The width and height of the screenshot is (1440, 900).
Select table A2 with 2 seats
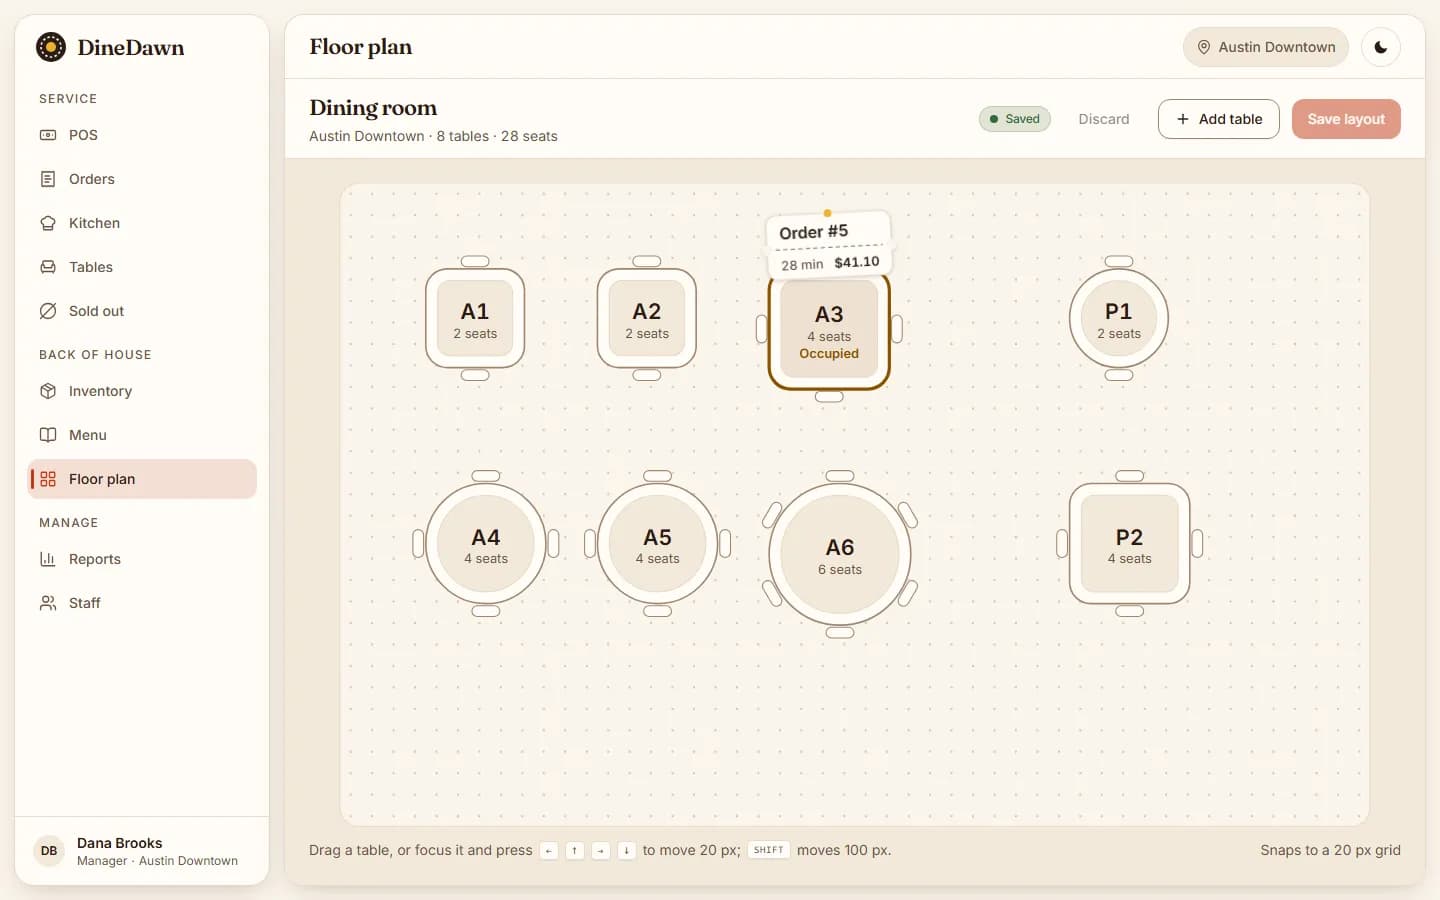[647, 319]
